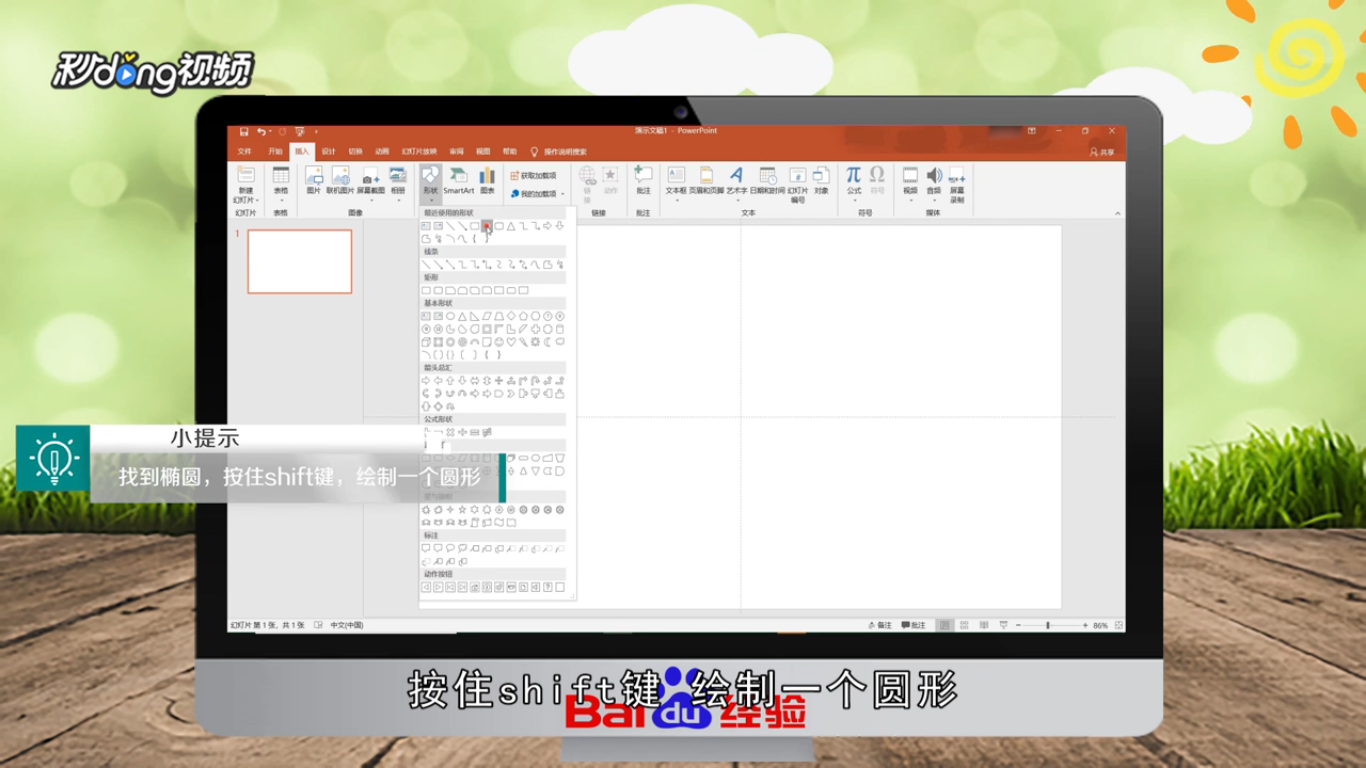This screenshot has width=1366, height=768.
Task: Open the 屏幕截图 (Screenshot) dropdown
Action: click(370, 183)
